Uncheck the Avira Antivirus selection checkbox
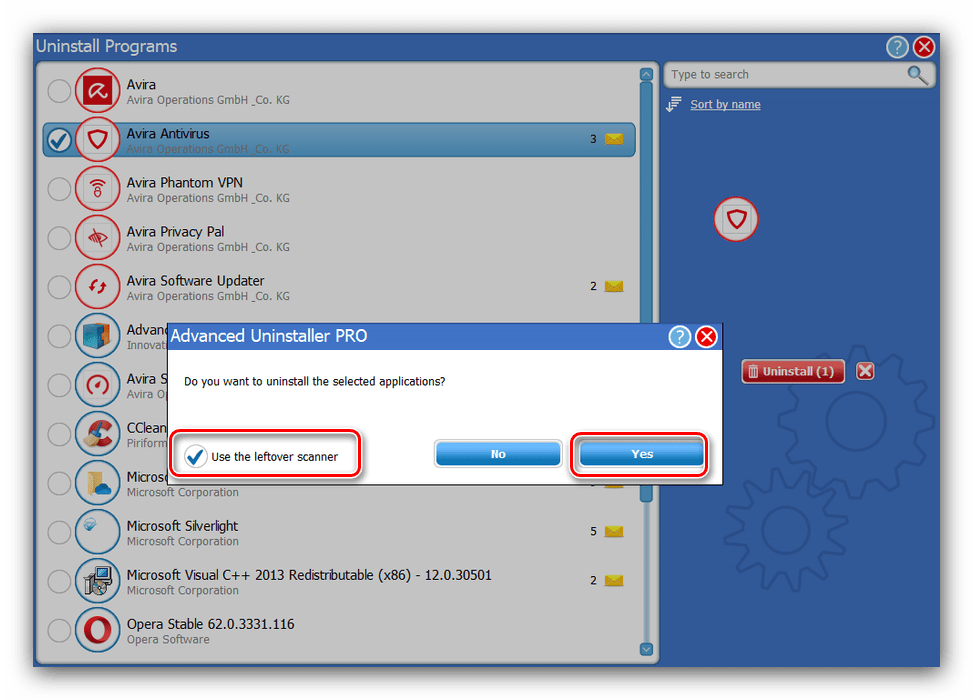 [59, 140]
